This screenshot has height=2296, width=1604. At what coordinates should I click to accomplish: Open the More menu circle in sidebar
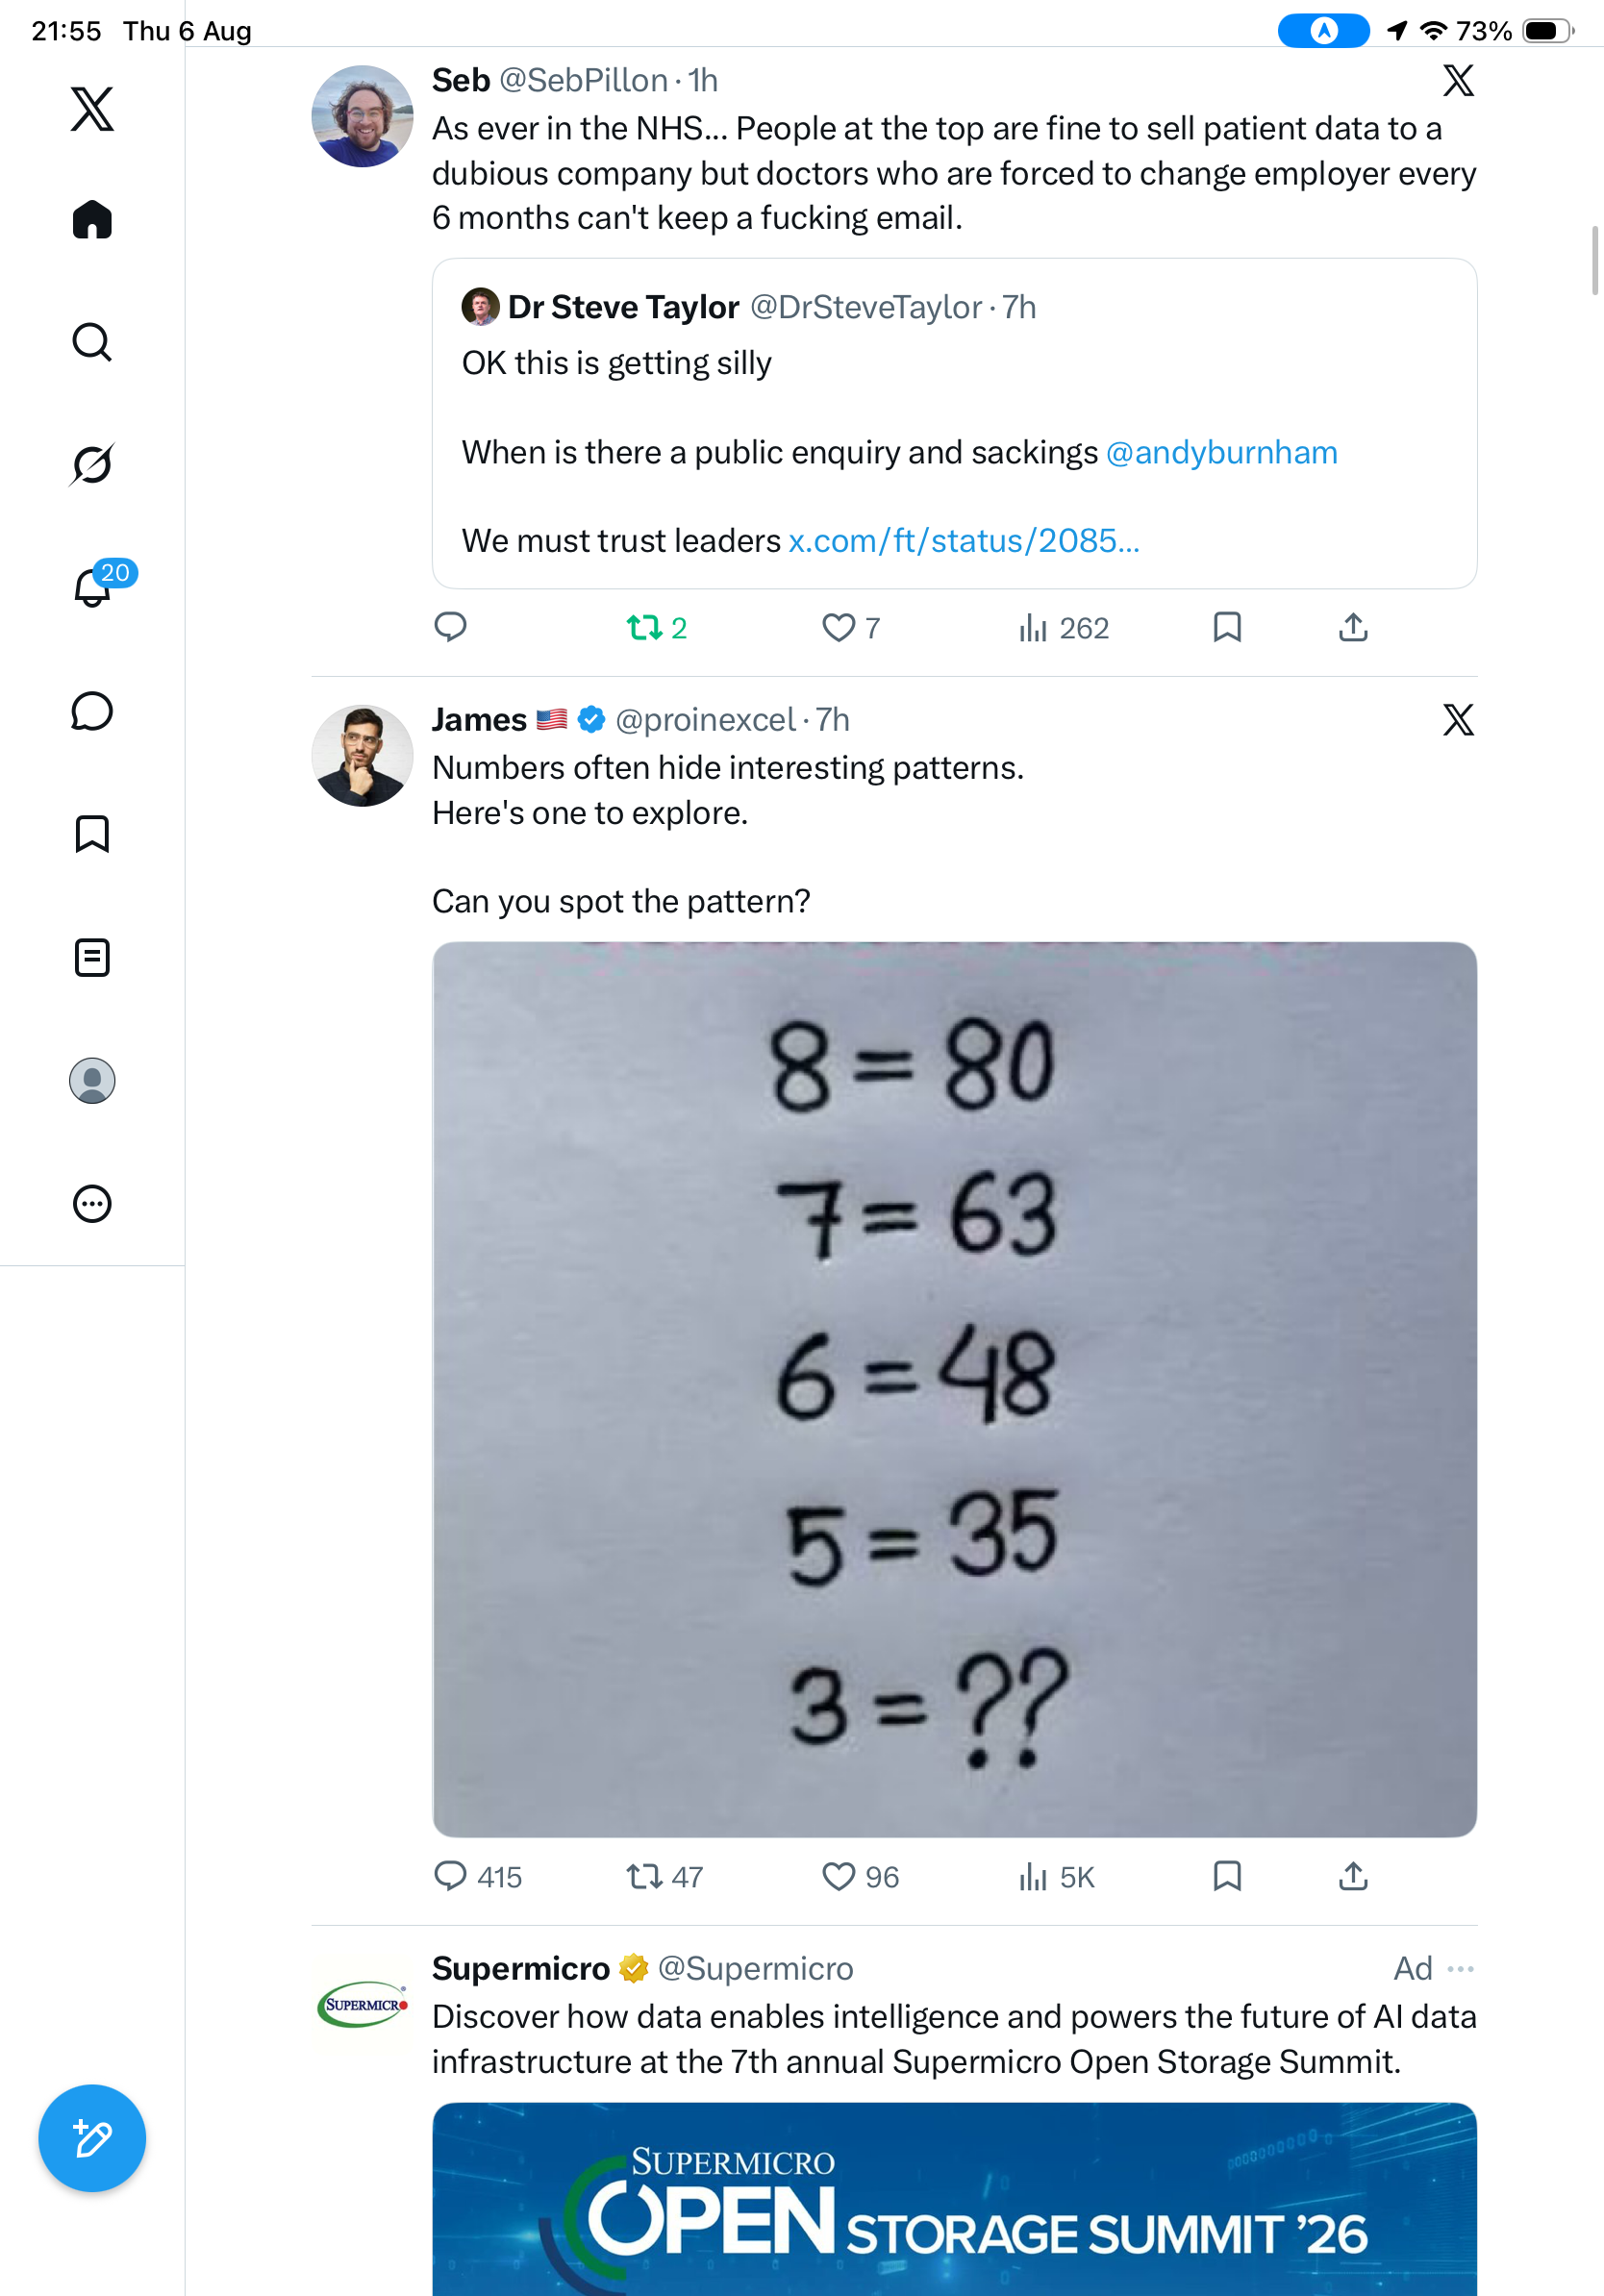(92, 1203)
